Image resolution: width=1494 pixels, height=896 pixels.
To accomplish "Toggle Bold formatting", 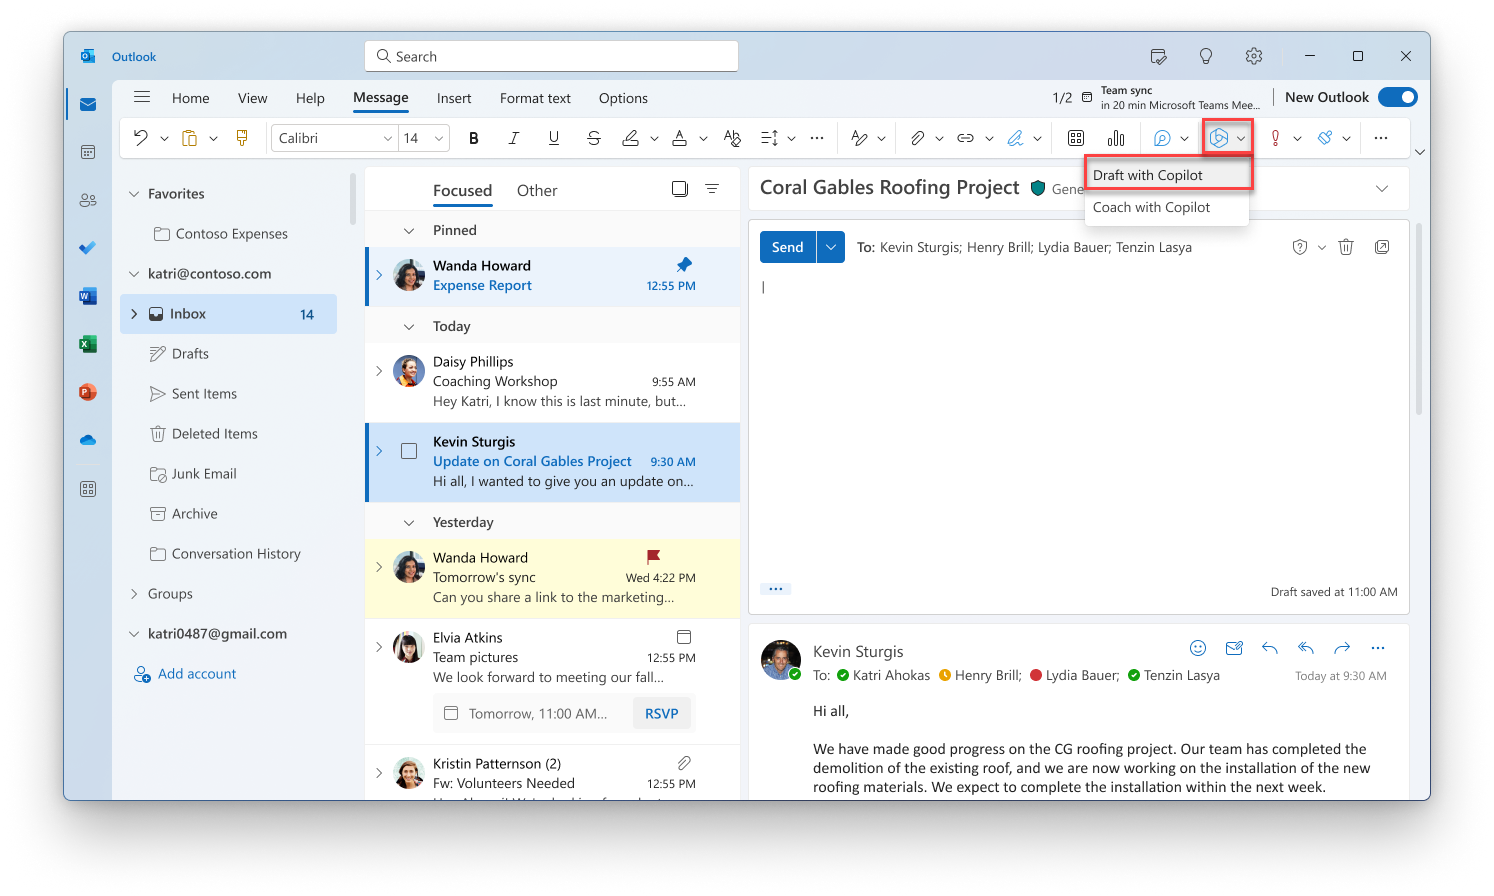I will click(474, 138).
